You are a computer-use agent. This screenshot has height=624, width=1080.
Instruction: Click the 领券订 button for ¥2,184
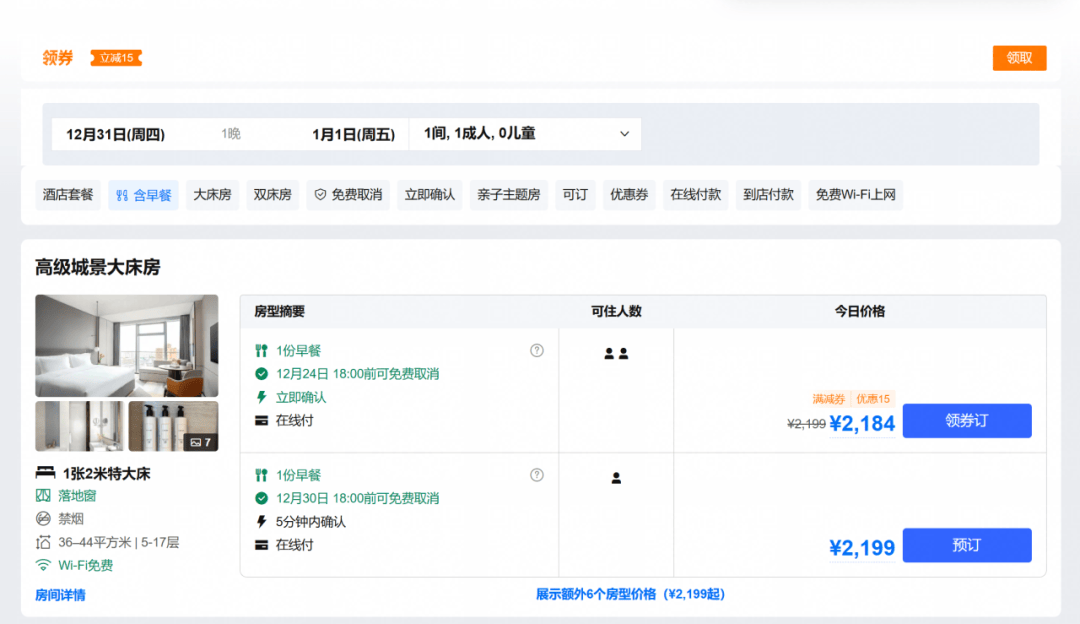(967, 421)
